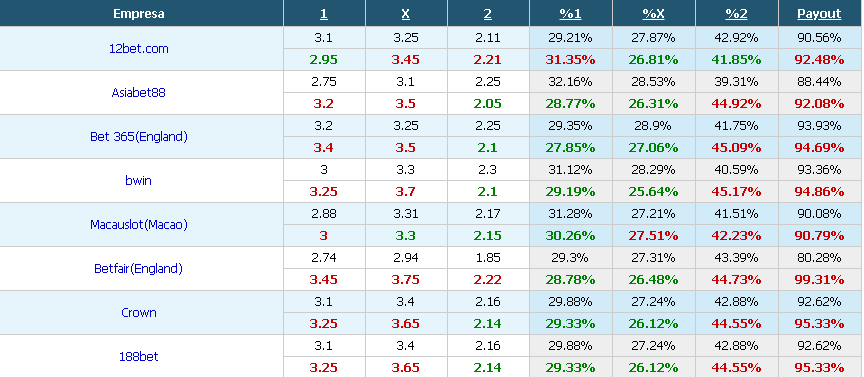This screenshot has height=377, width=864.
Task: Click Betfair's 99.31% payout cell
Action: click(819, 279)
